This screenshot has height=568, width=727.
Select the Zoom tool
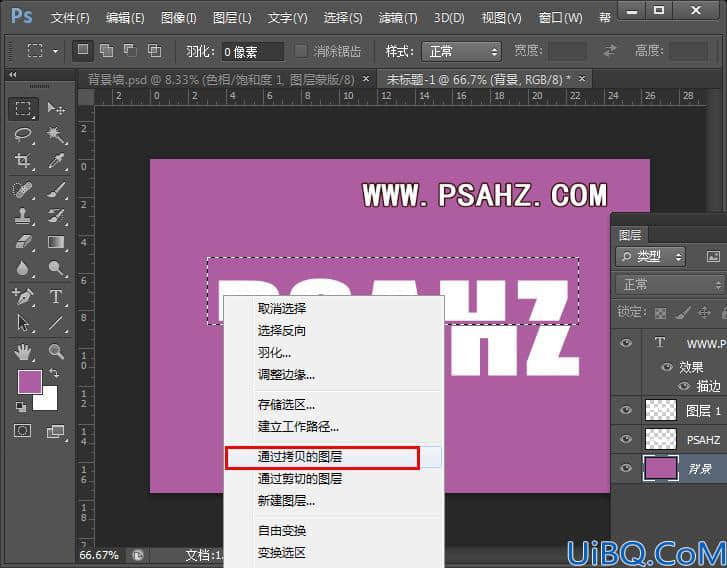pyautogui.click(x=56, y=352)
